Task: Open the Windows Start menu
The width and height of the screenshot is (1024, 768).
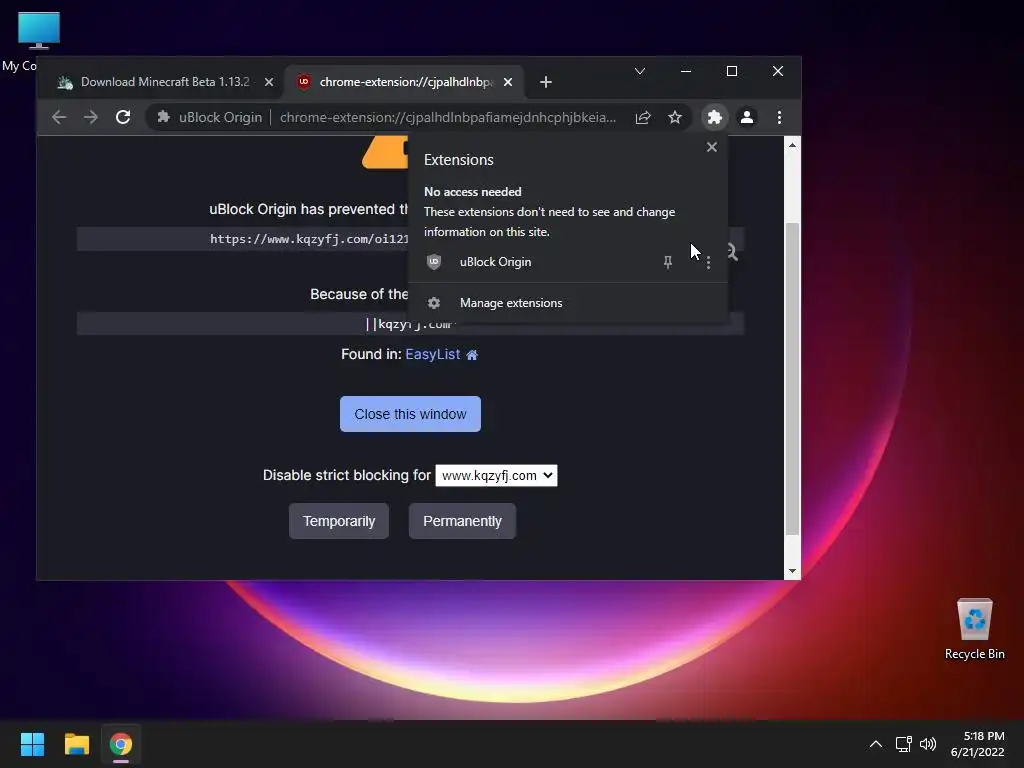Action: (x=32, y=744)
